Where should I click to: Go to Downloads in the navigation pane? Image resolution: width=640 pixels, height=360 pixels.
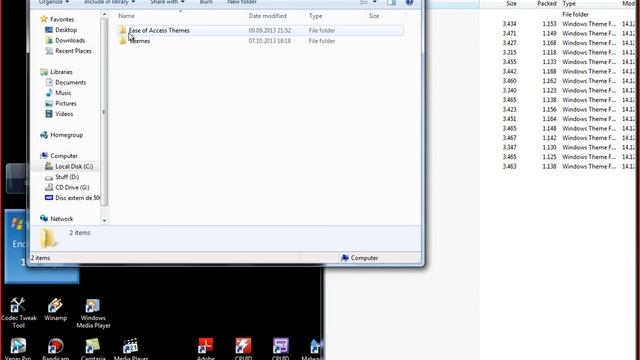coord(70,40)
